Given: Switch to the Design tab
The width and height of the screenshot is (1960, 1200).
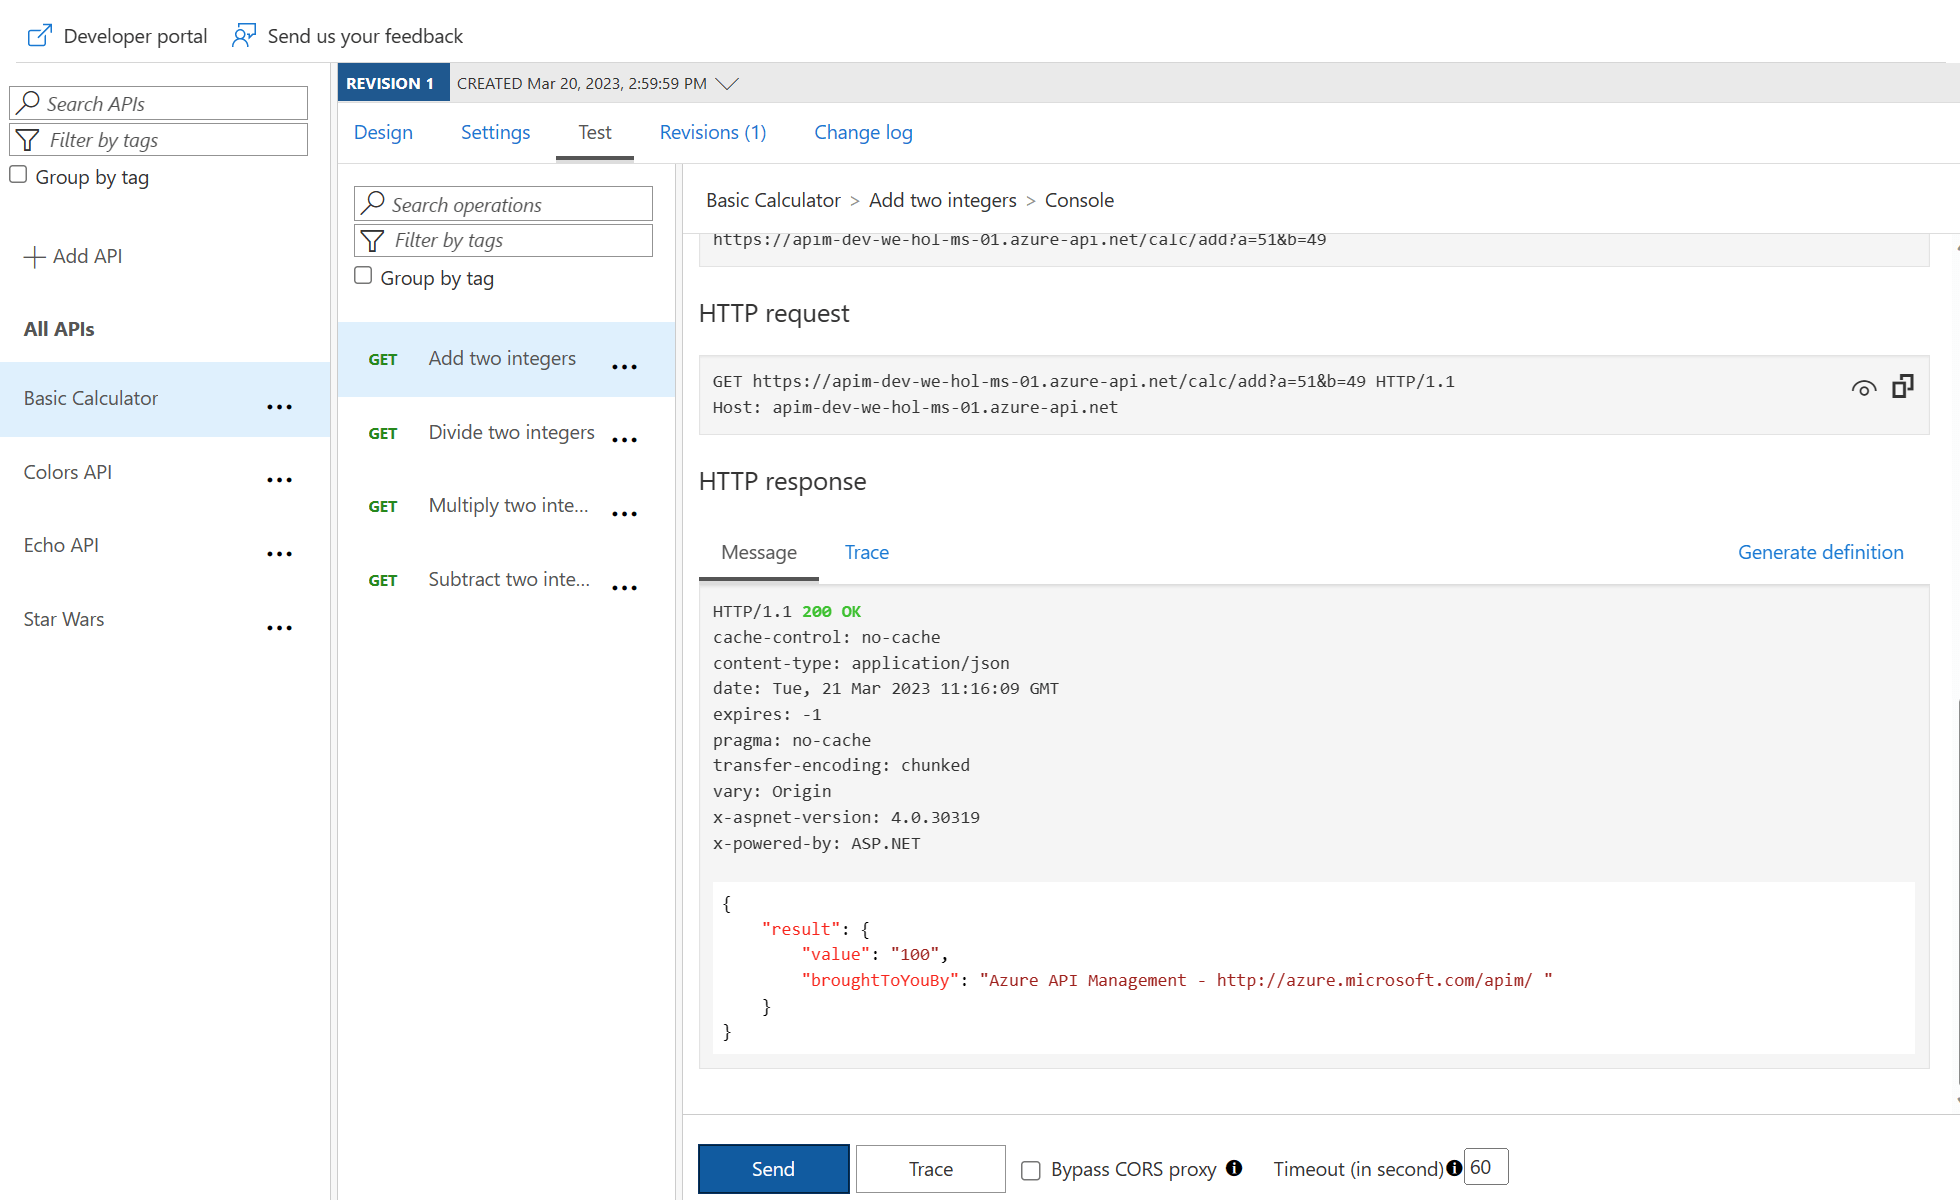Looking at the screenshot, I should tap(383, 132).
